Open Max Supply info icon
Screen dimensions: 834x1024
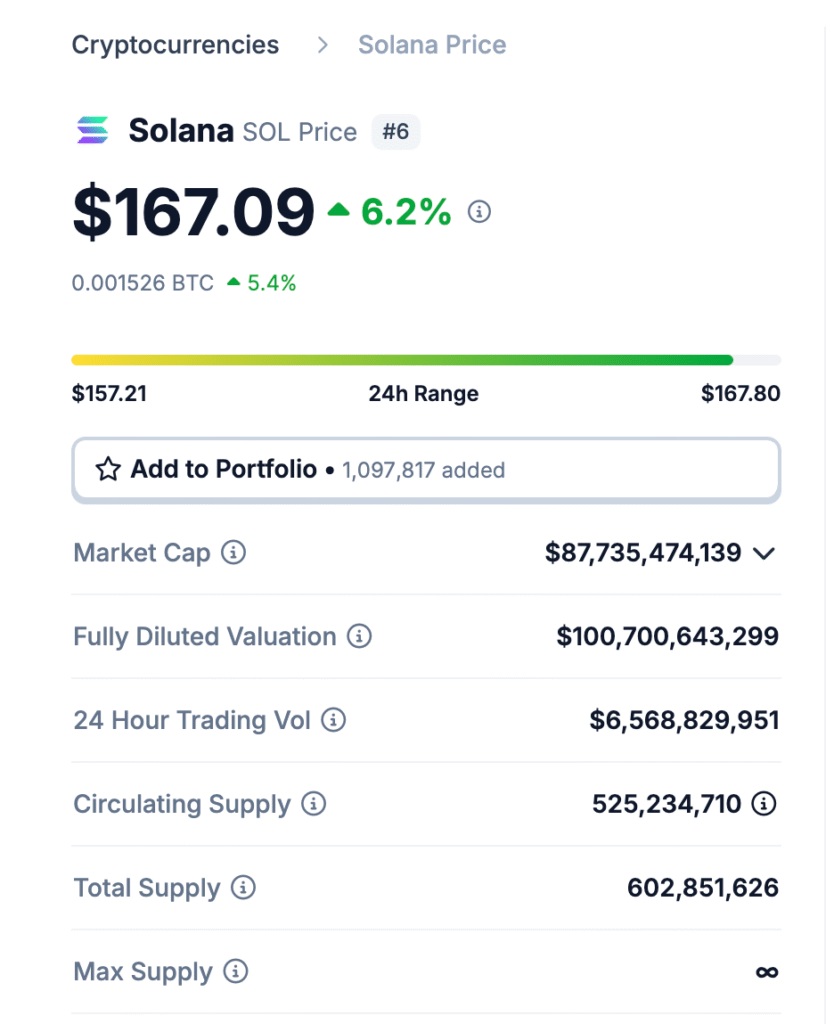coord(236,971)
